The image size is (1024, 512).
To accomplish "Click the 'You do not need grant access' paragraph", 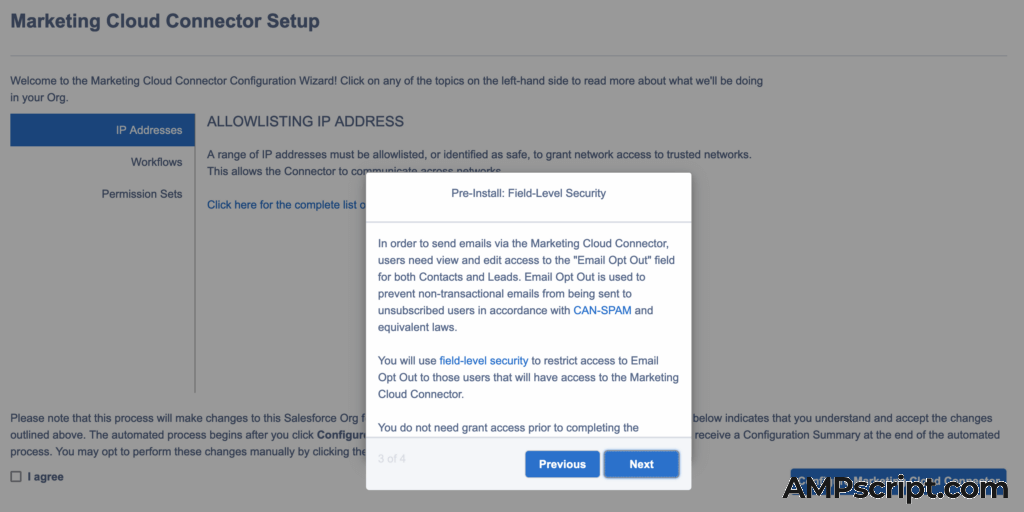I will coord(508,428).
